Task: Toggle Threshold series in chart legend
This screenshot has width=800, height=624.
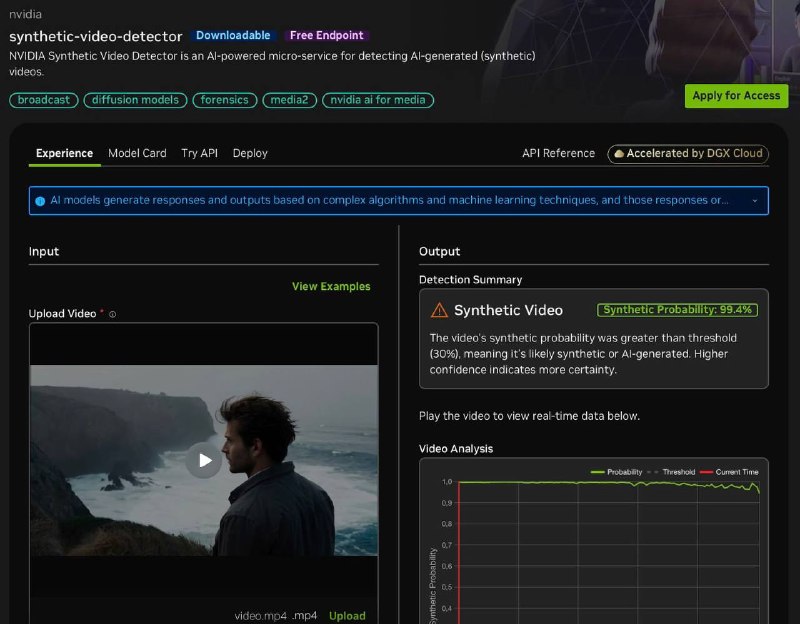Action: [671, 472]
